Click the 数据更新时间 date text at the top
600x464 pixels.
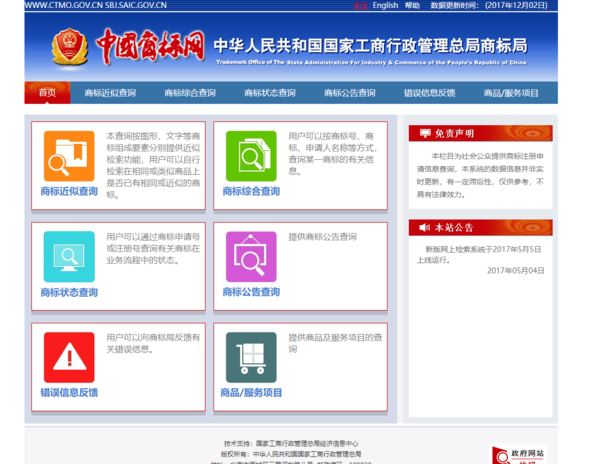tap(489, 5)
